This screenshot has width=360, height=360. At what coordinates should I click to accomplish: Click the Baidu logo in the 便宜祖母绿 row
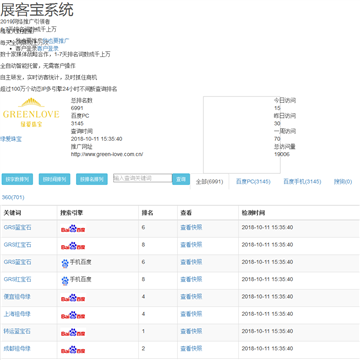[x=73, y=298]
